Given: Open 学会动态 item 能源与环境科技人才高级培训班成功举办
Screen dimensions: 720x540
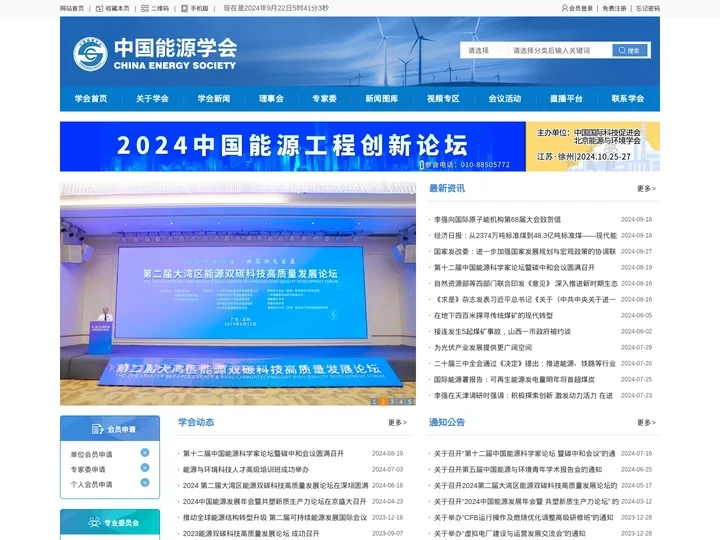Looking at the screenshot, I should click(246, 469).
